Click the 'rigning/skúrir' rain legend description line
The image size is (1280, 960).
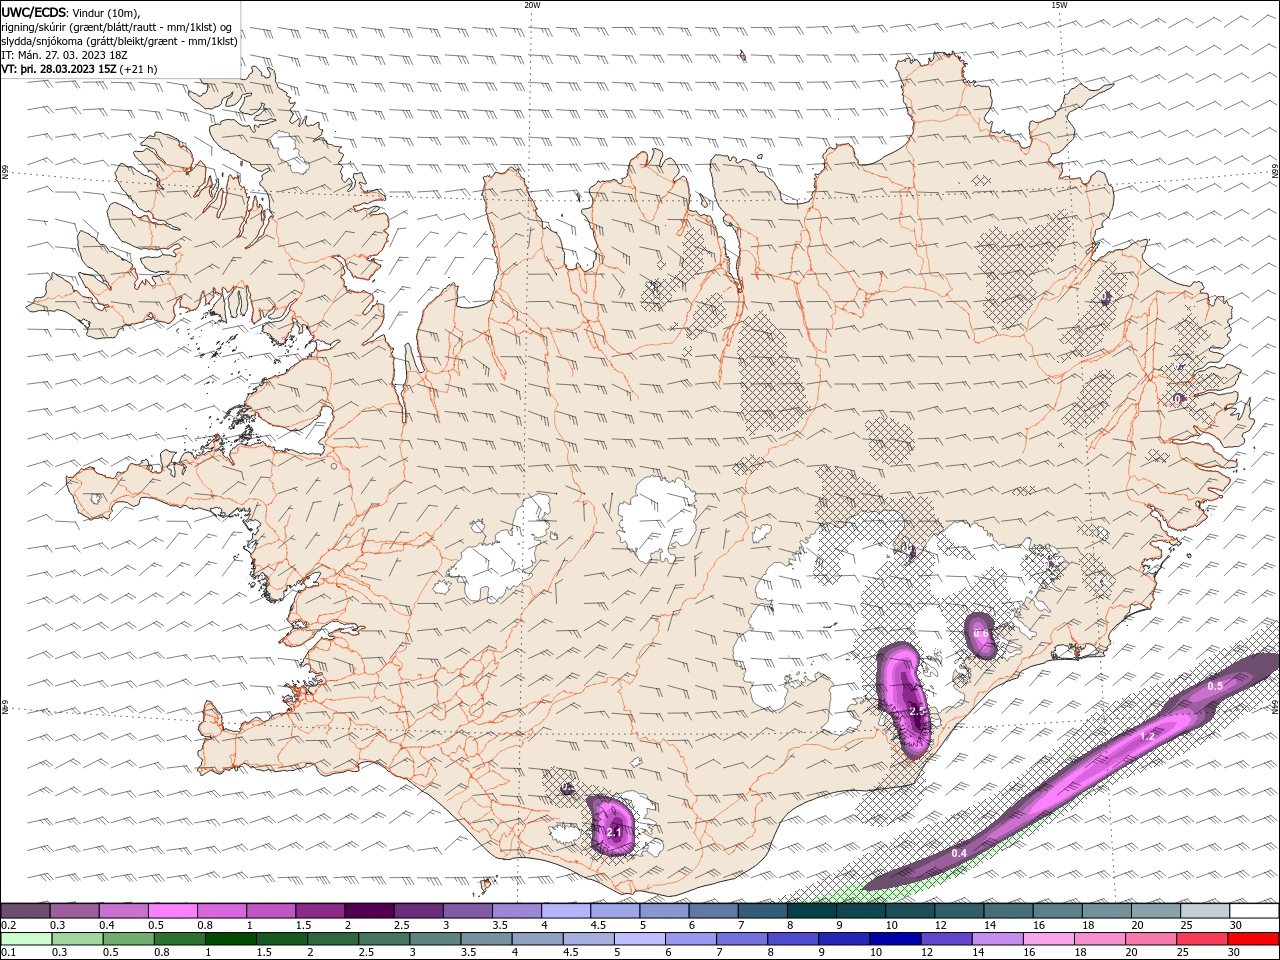117,27
